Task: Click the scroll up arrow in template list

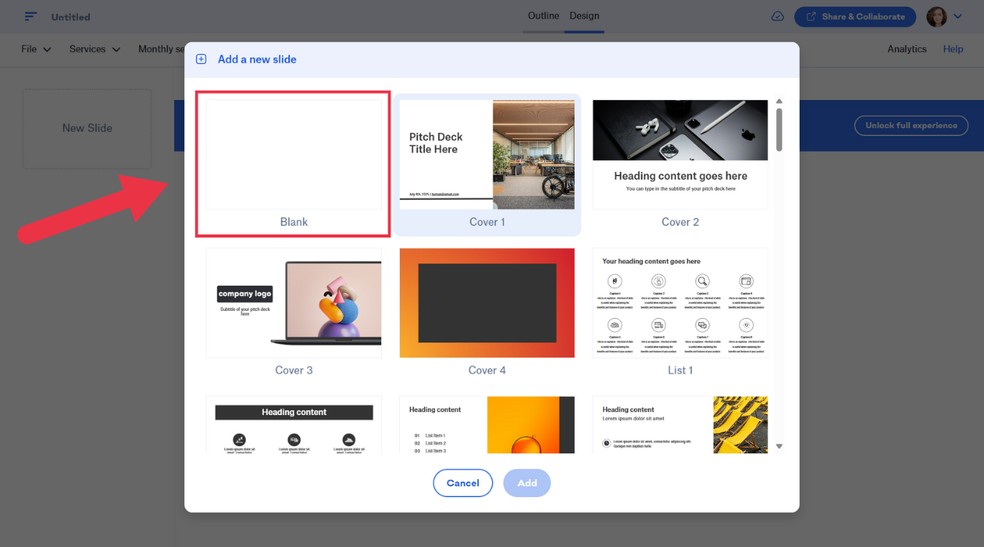Action: (x=779, y=101)
